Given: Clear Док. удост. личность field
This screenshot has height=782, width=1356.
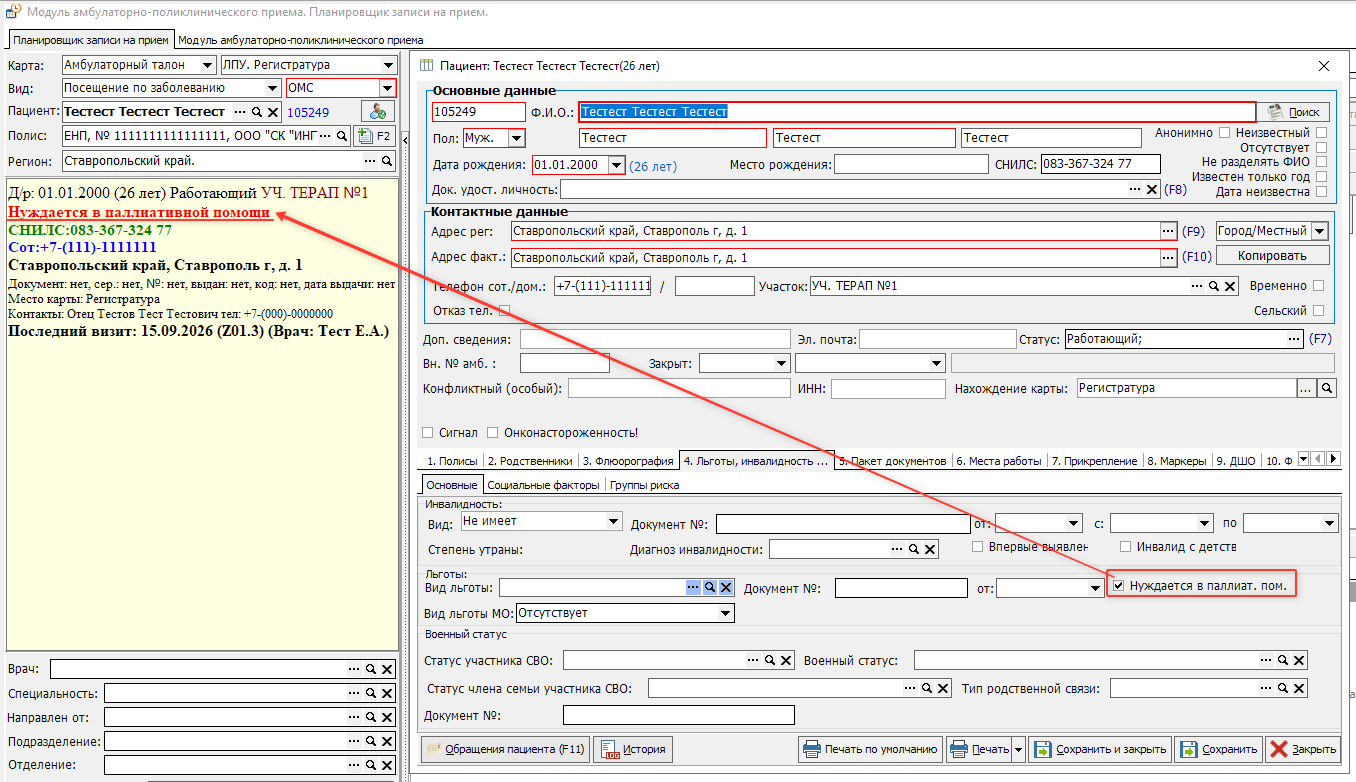Looking at the screenshot, I should click(1152, 189).
